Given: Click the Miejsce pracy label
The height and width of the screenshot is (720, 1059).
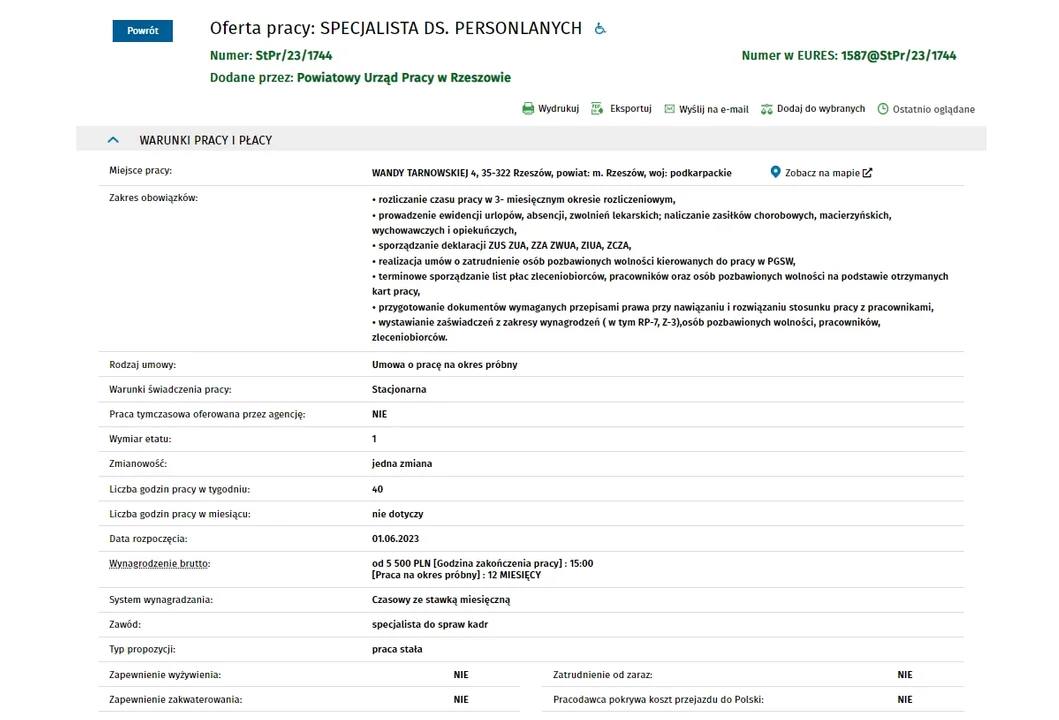Looking at the screenshot, I should tap(140, 170).
